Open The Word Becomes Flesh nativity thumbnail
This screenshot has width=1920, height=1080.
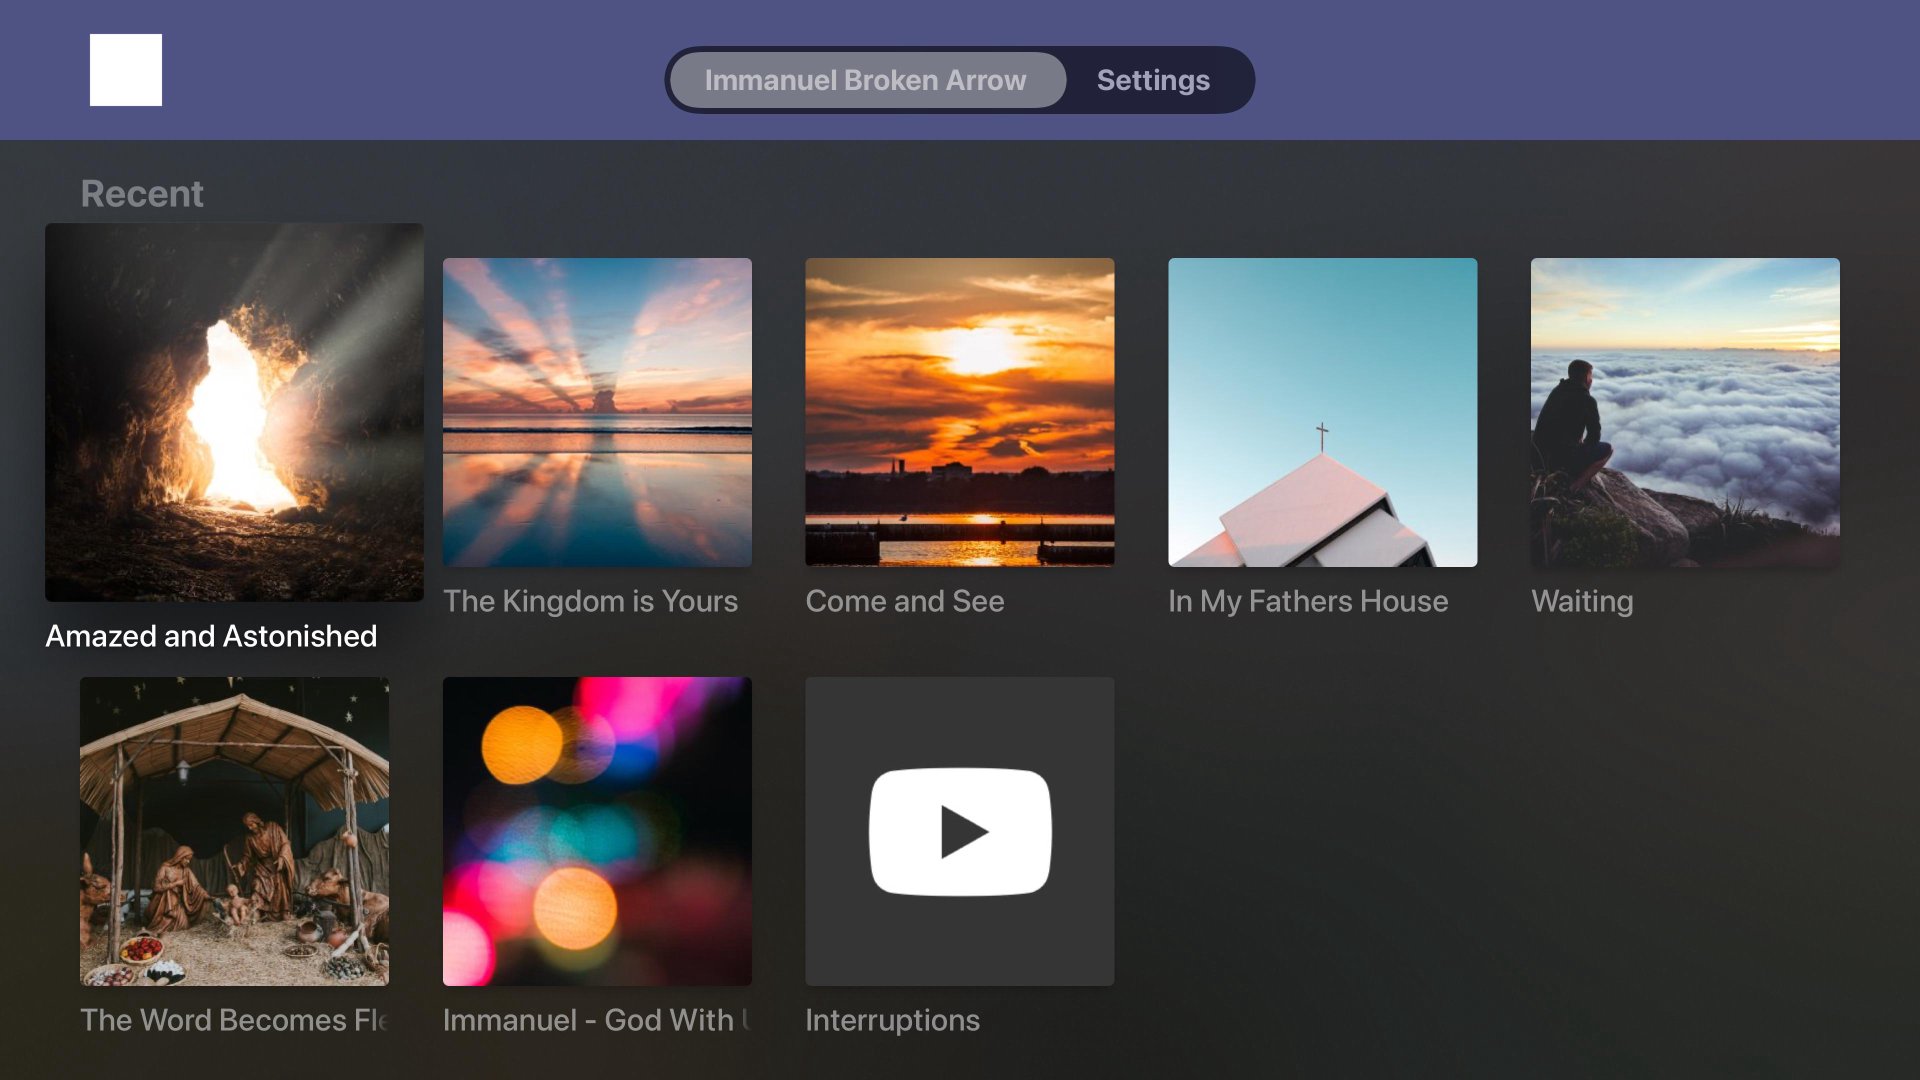[x=234, y=831]
